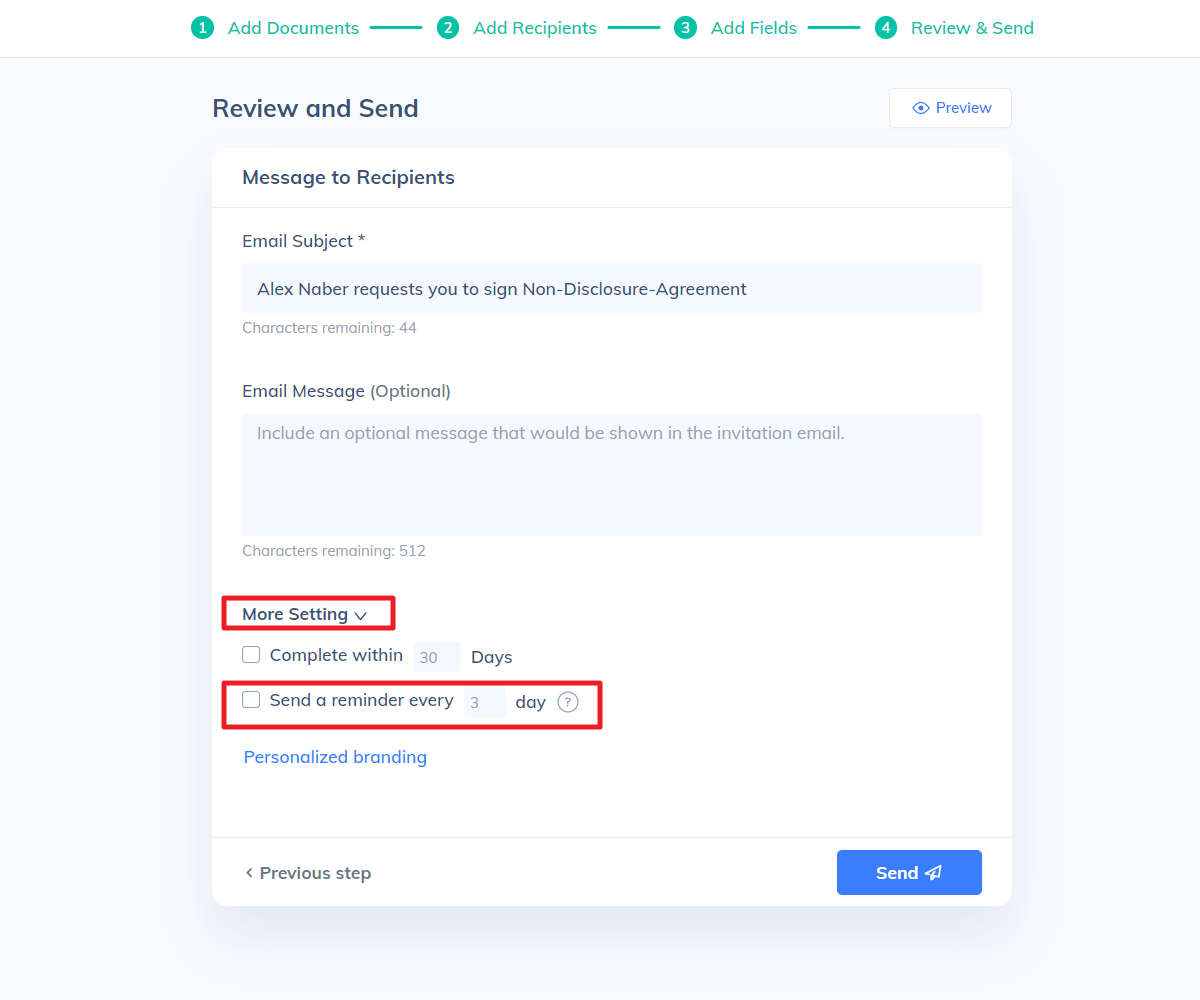Open Personalized branding
Image resolution: width=1200 pixels, height=1000 pixels.
tap(335, 757)
